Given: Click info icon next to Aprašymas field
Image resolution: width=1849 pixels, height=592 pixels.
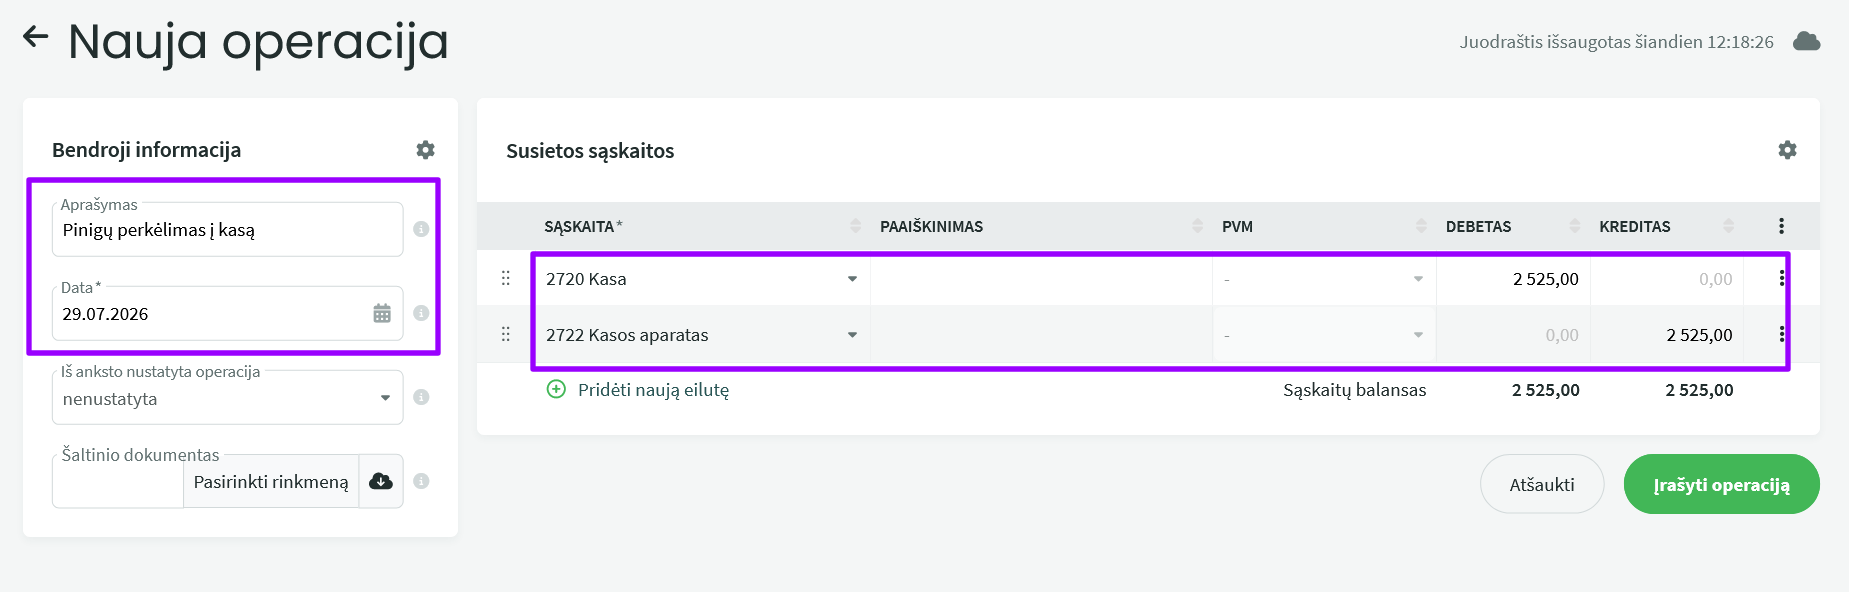Looking at the screenshot, I should point(421,229).
